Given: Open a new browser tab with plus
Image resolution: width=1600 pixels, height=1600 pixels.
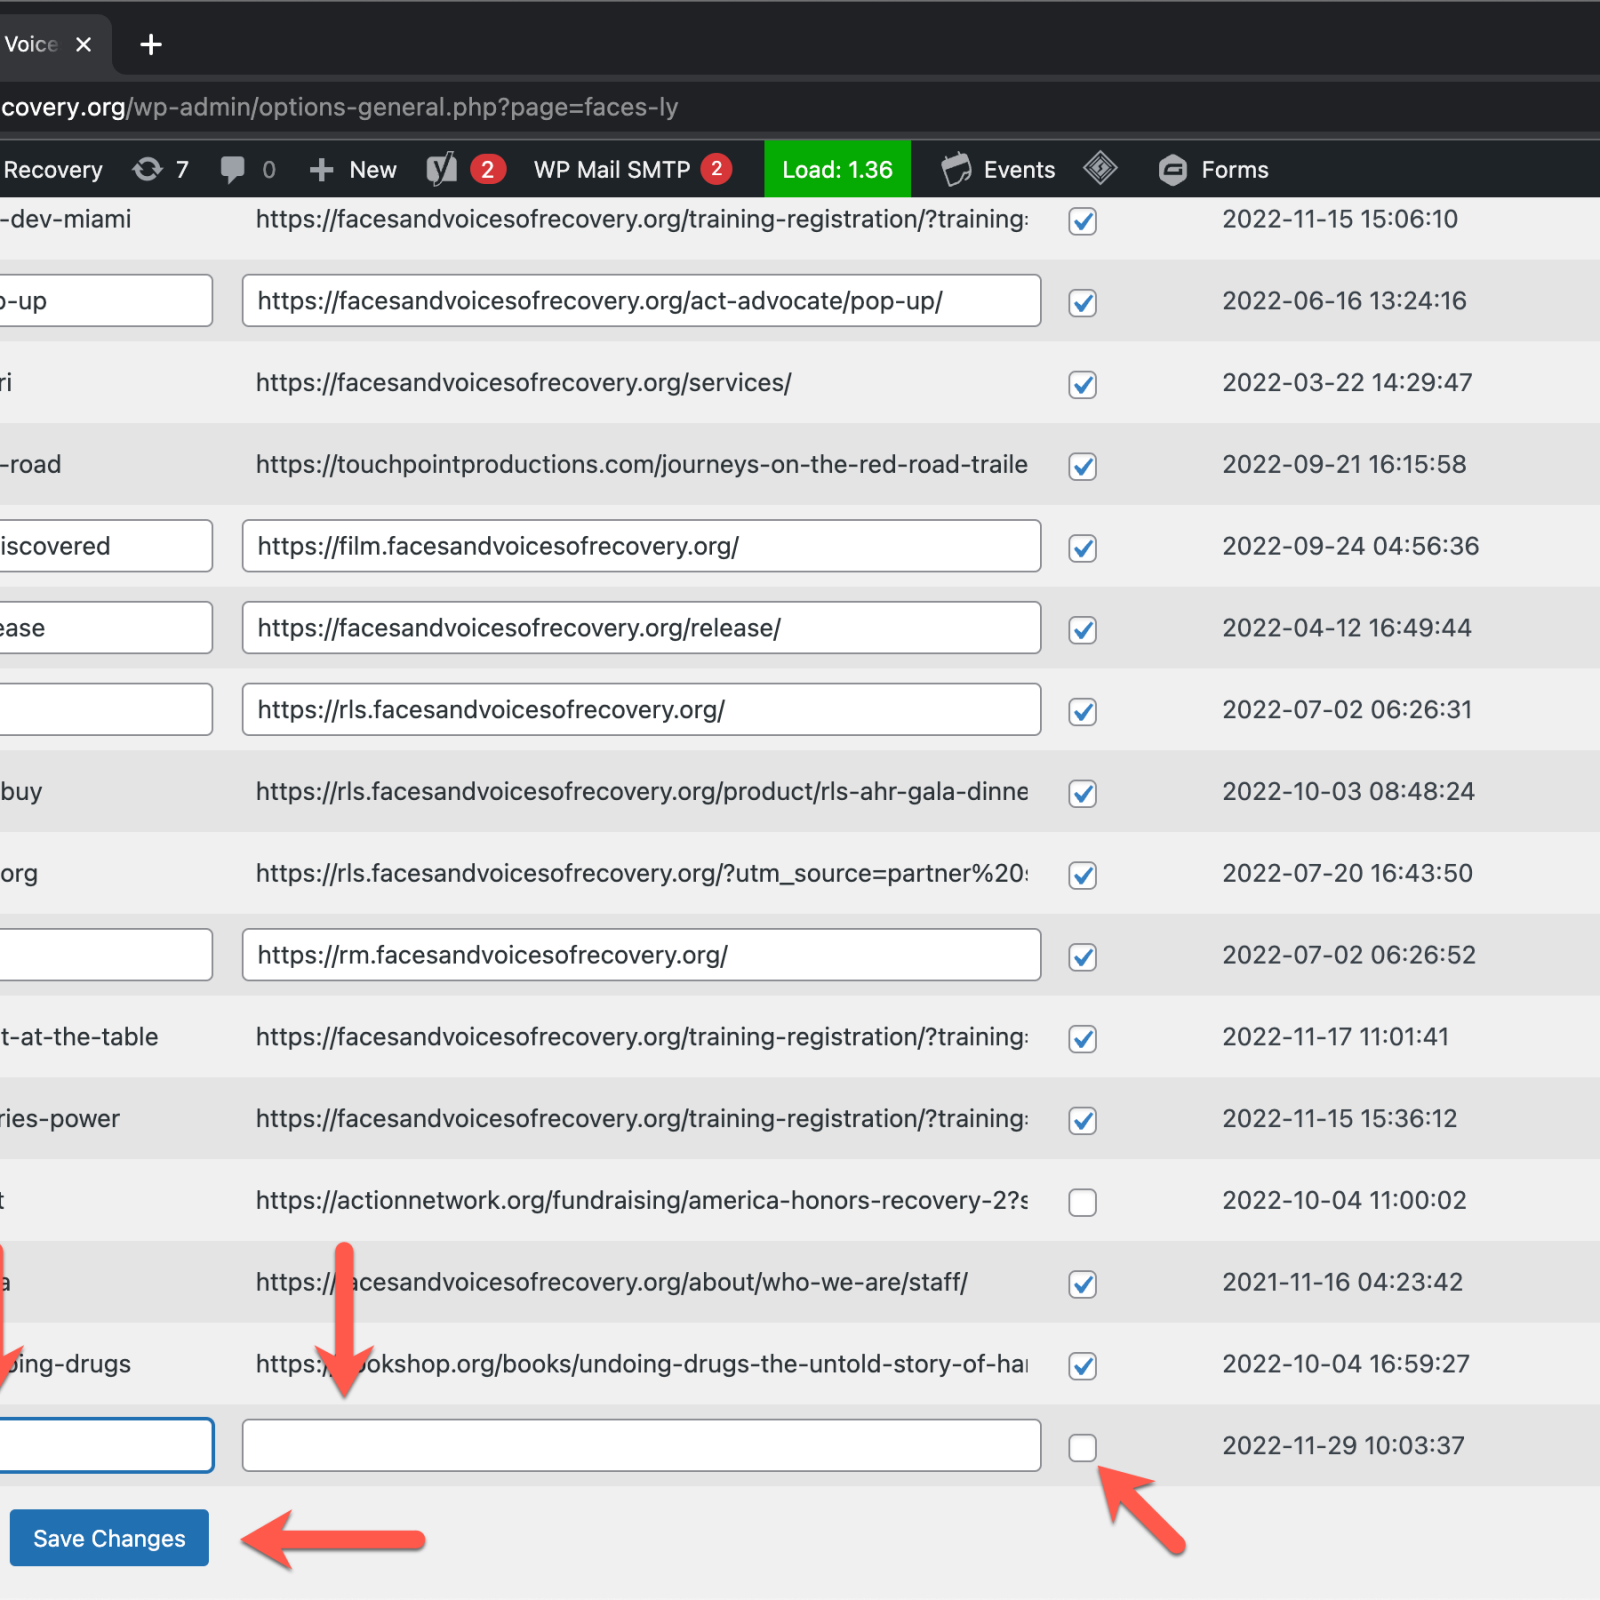Looking at the screenshot, I should 151,45.
